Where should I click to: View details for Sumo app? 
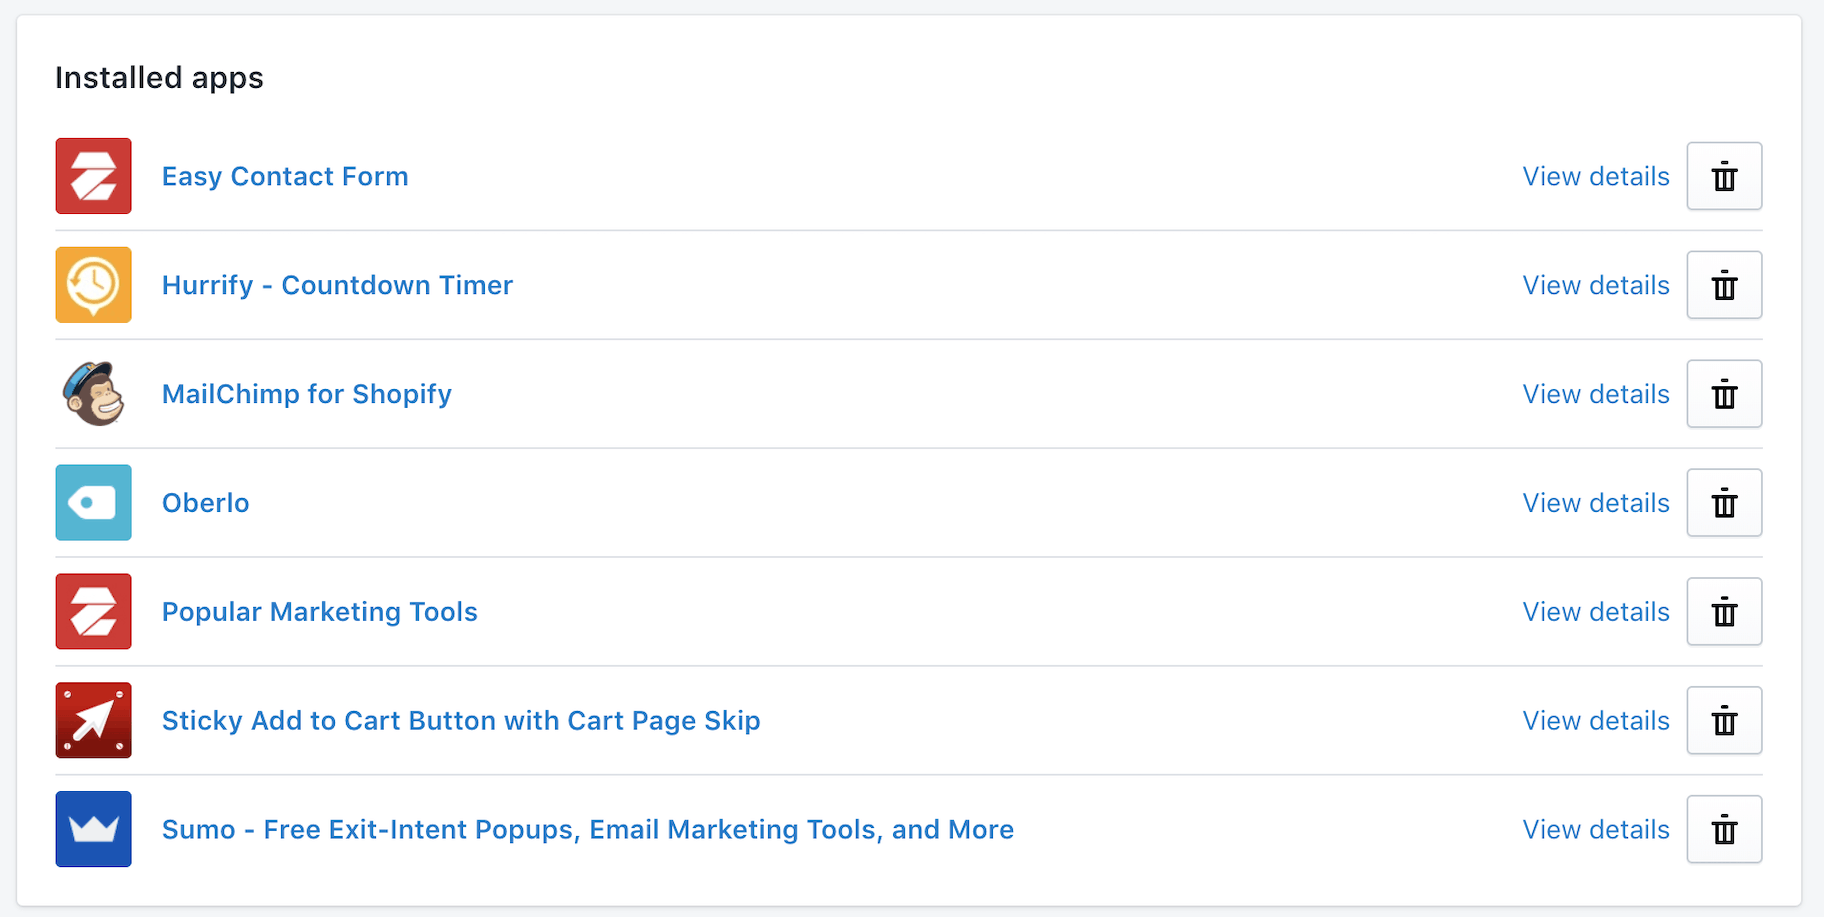click(x=1595, y=830)
